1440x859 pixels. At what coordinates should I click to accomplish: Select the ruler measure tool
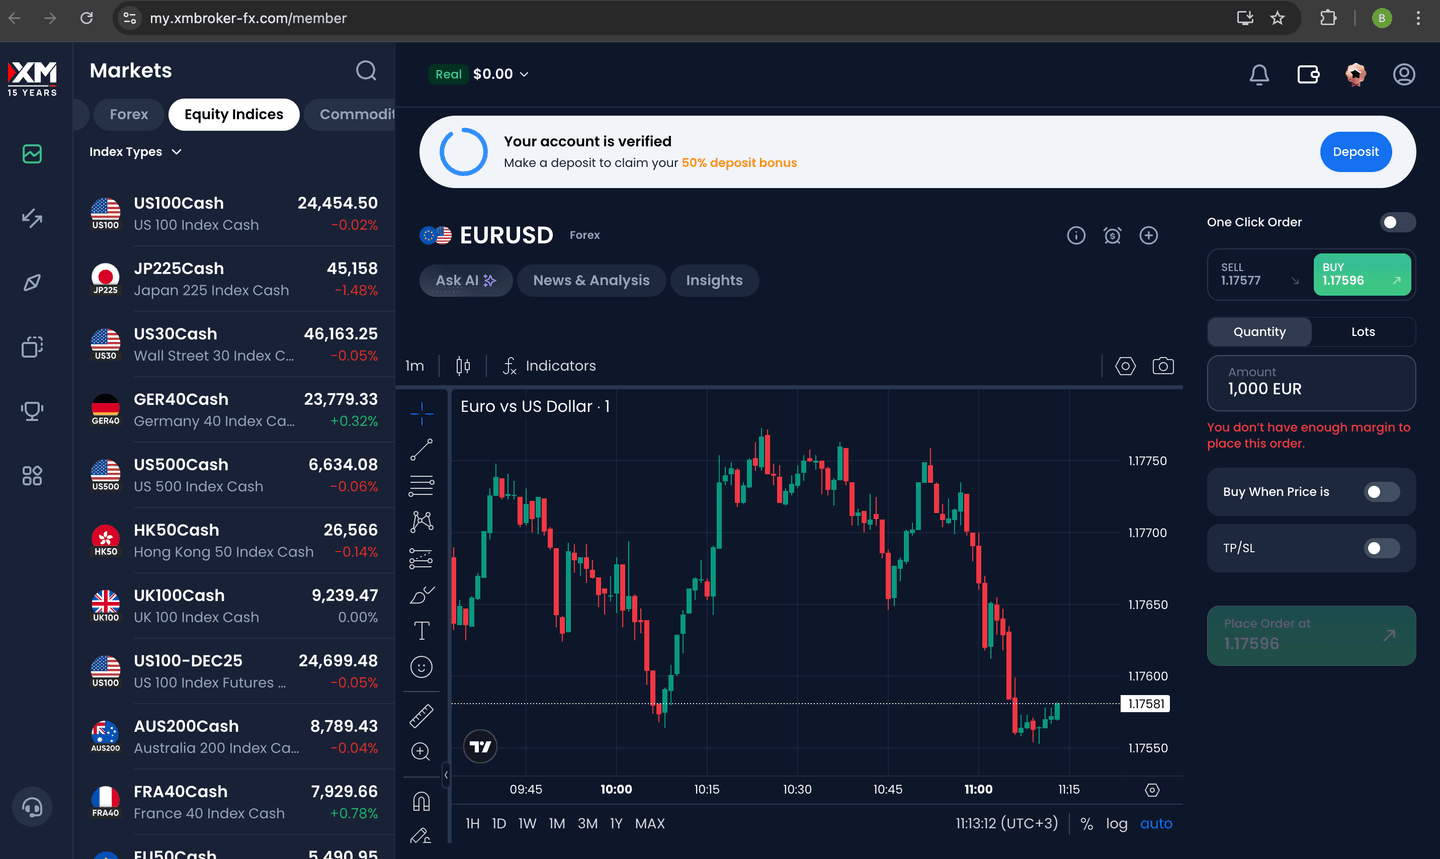(422, 715)
